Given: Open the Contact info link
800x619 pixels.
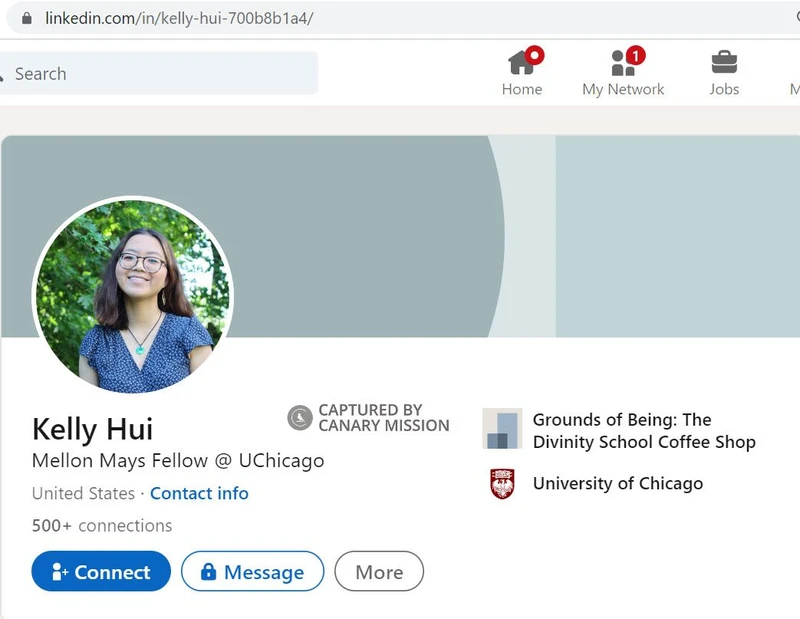Looking at the screenshot, I should click(199, 493).
